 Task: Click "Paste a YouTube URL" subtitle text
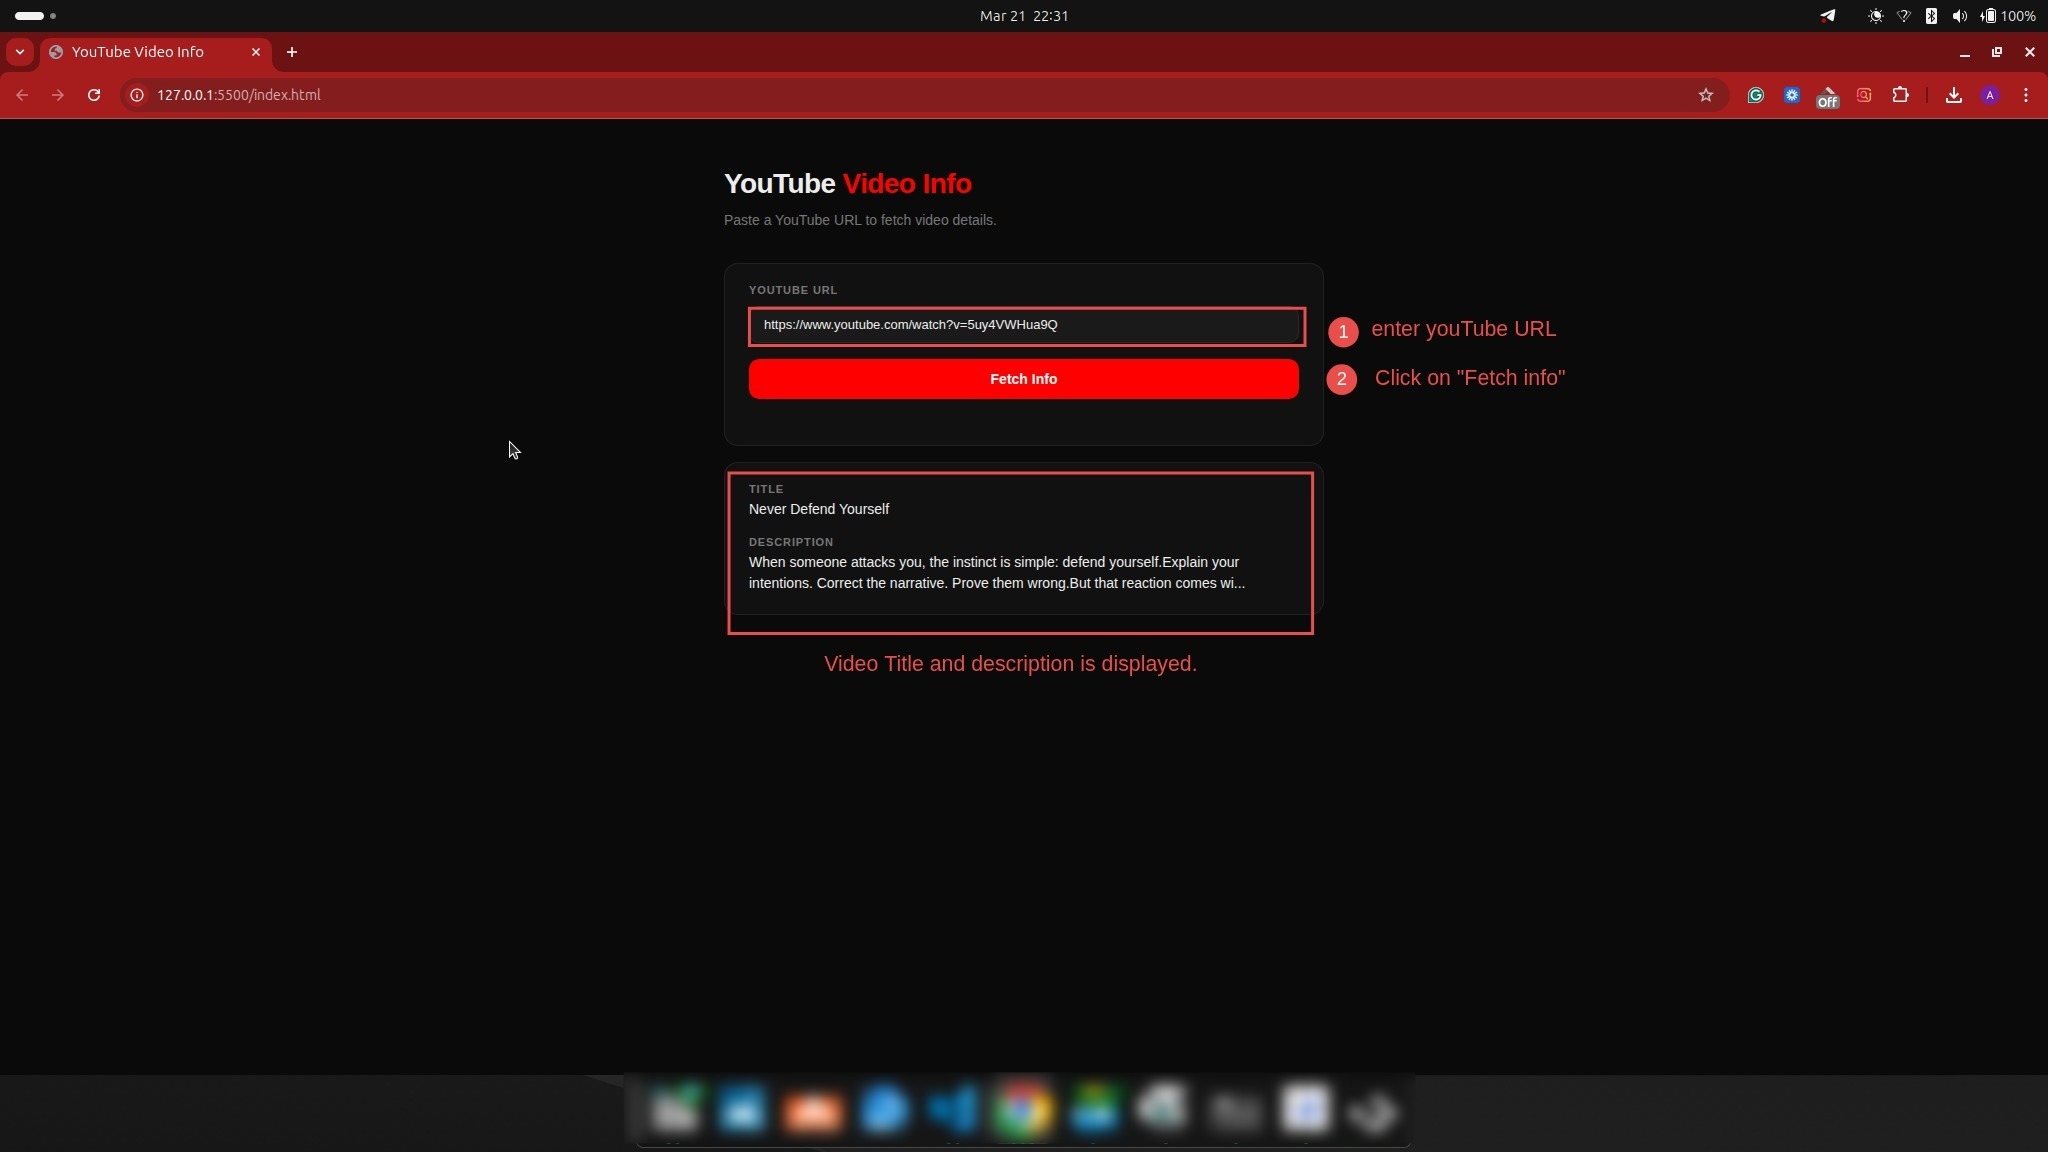[x=860, y=220]
